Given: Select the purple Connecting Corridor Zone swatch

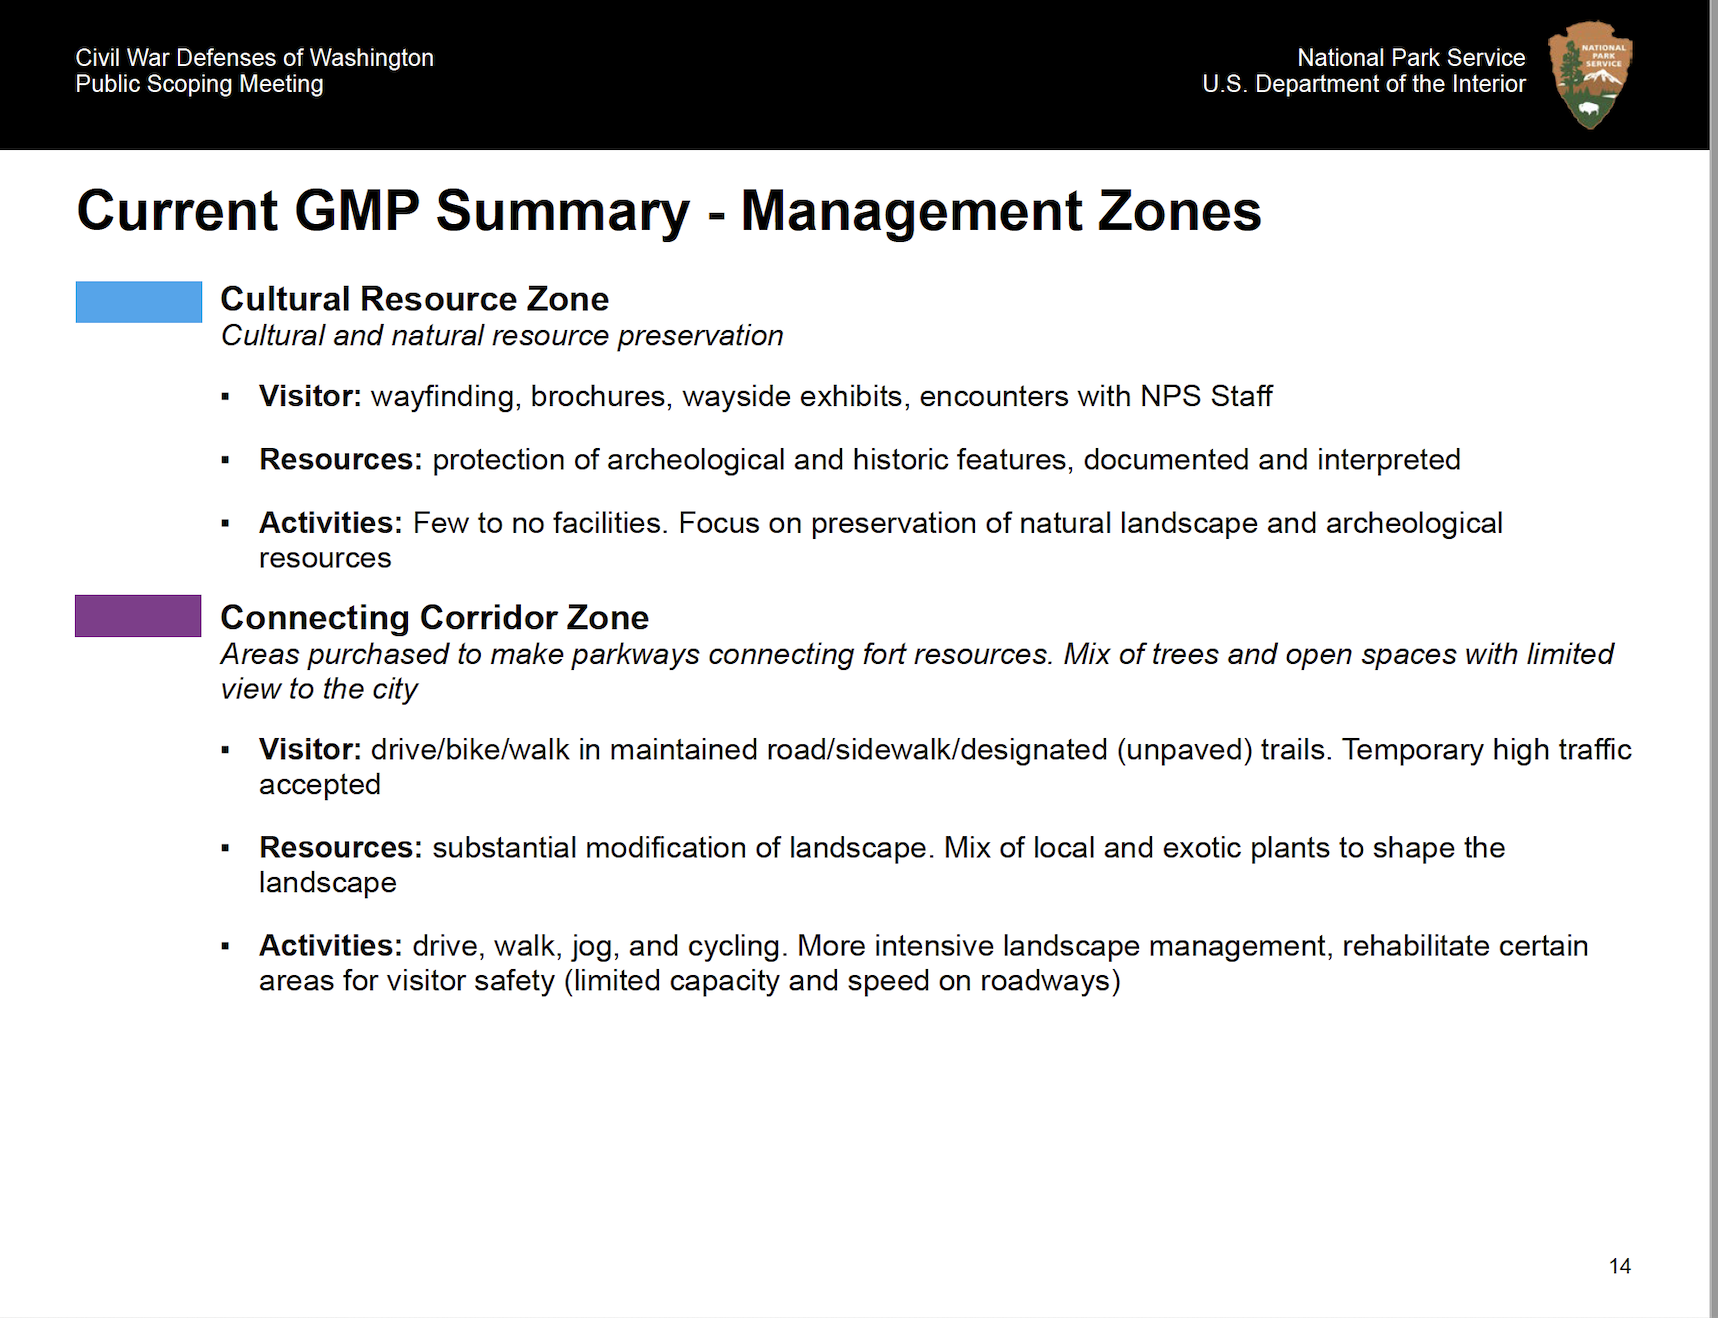Looking at the screenshot, I should [138, 616].
